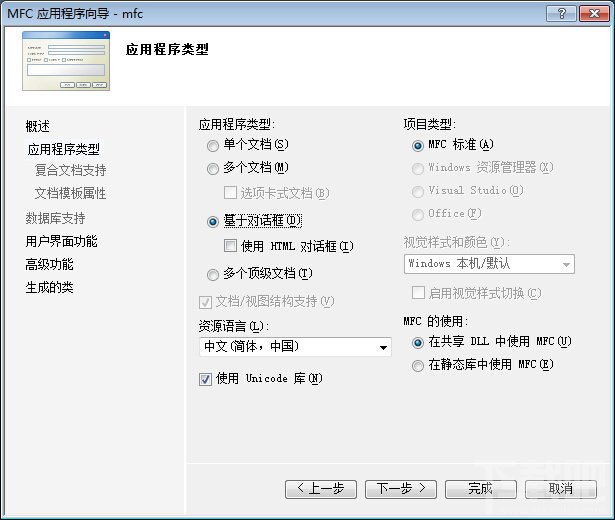The width and height of the screenshot is (615, 520).
Task: Open the 资源语言 dropdown
Action: [295, 347]
